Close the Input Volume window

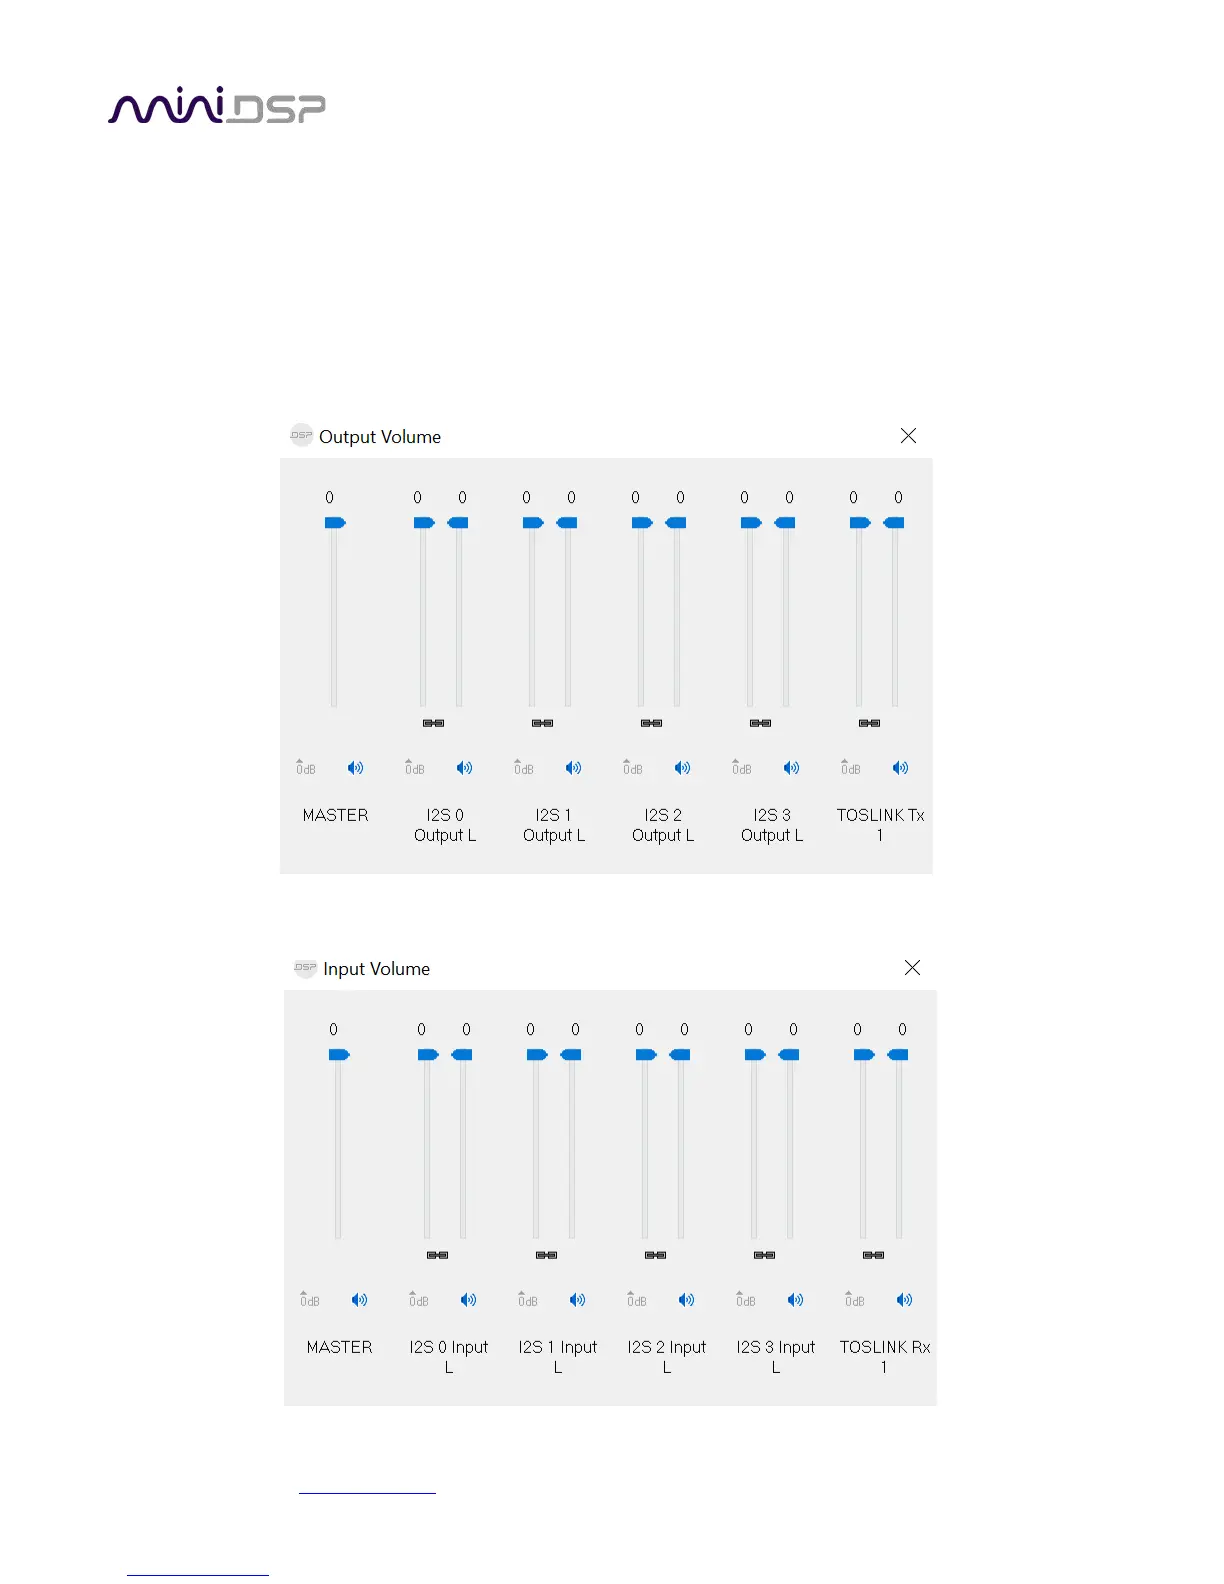point(912,968)
